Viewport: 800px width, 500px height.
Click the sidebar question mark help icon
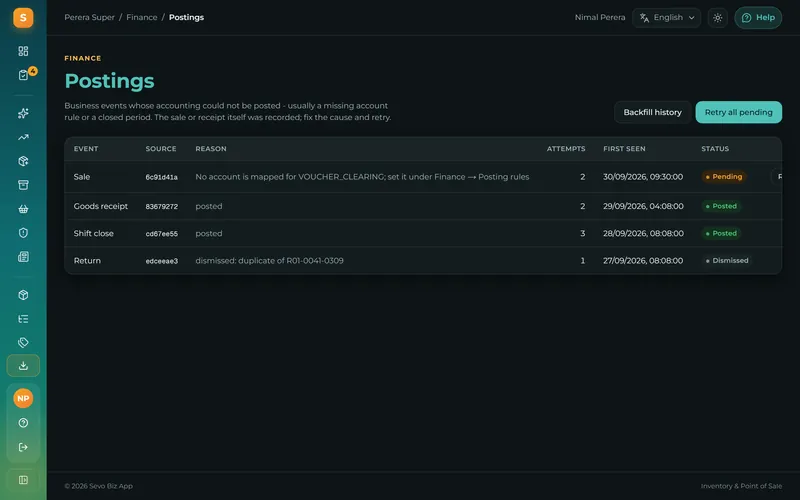click(23, 422)
